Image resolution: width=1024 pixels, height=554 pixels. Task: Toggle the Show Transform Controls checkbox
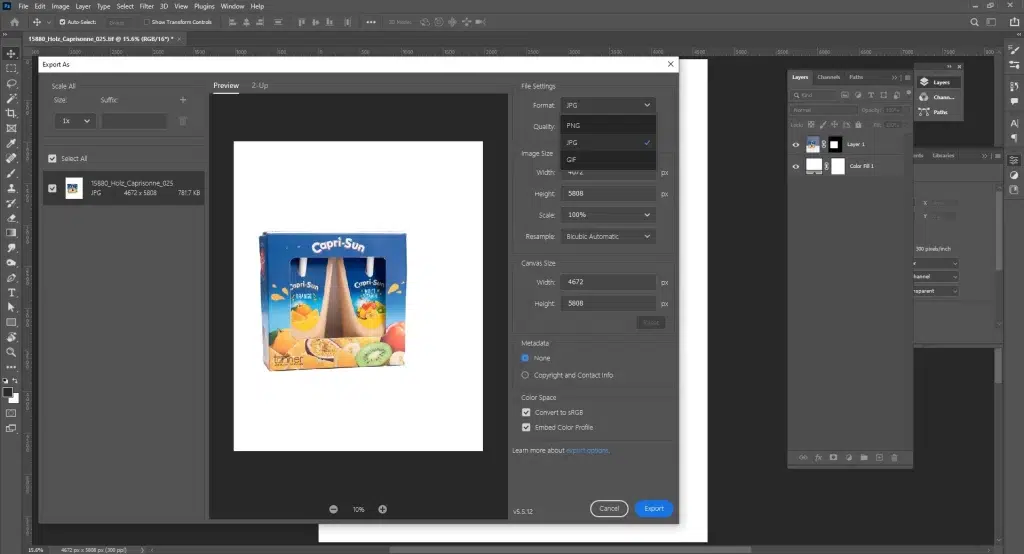(x=147, y=22)
